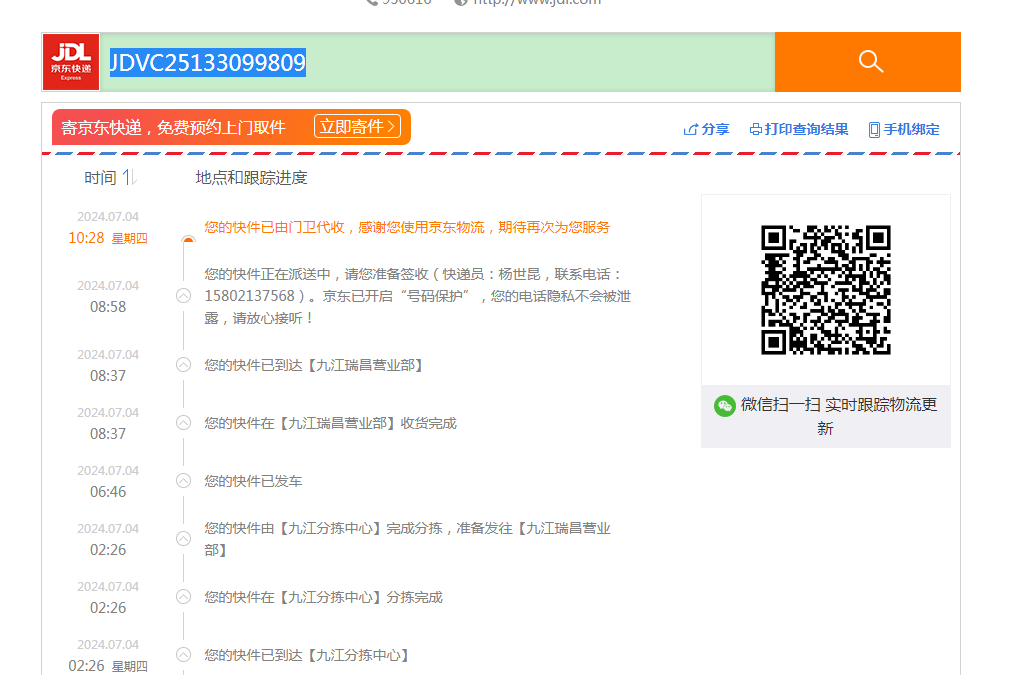Click the green WeChat icon

tap(725, 406)
